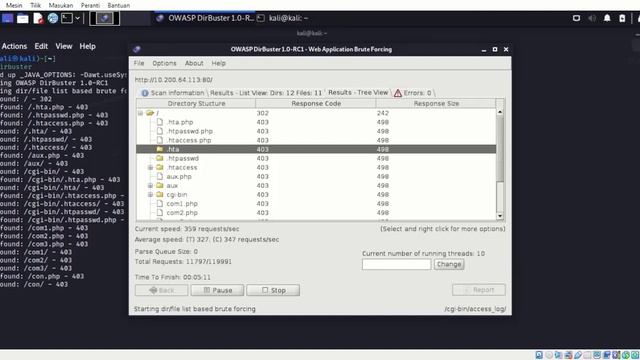The height and width of the screenshot is (360, 640).
Task: Open the terminal emulator panel icon
Action: coord(67,18)
